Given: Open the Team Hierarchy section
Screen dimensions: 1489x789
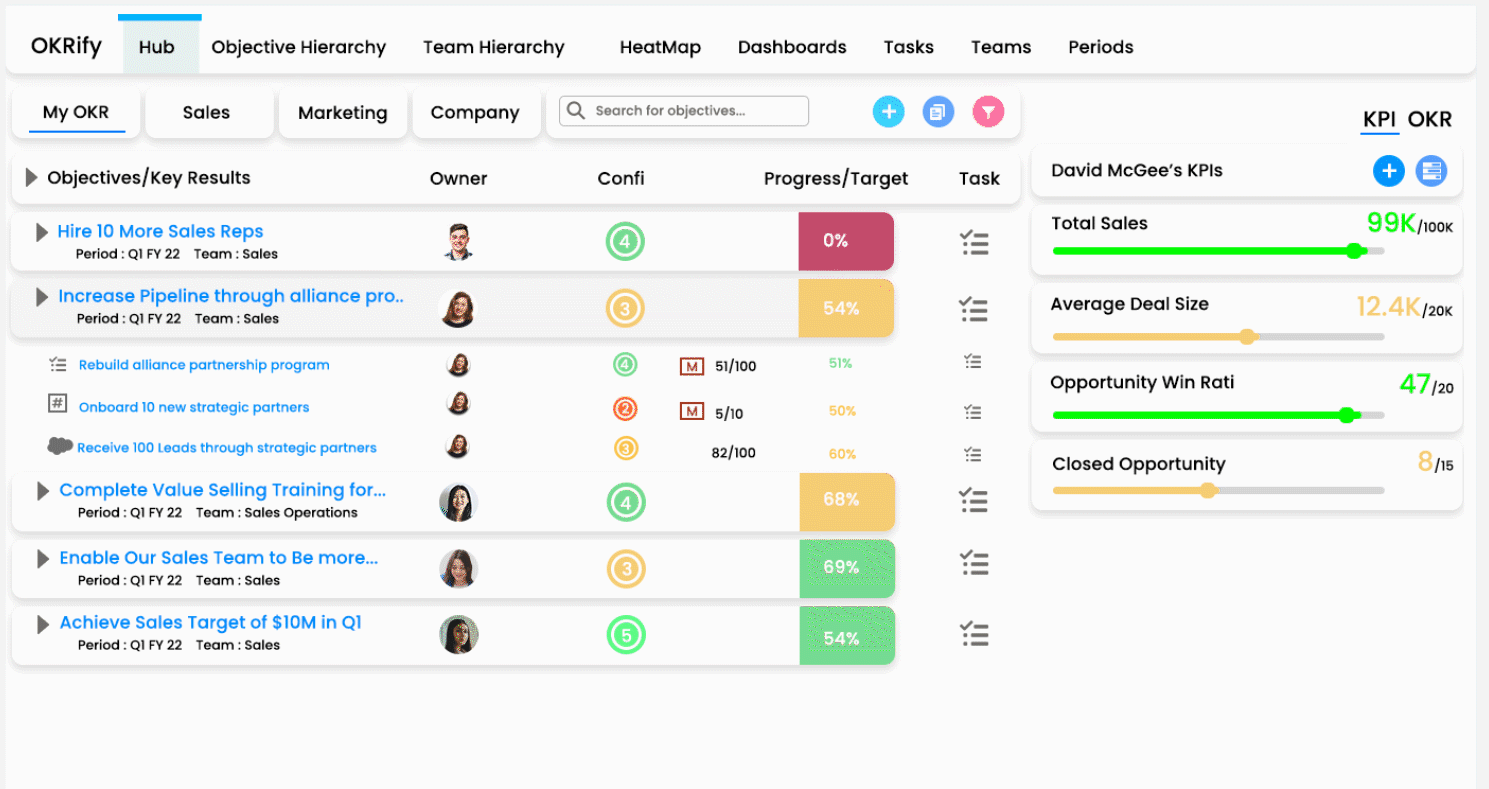Looking at the screenshot, I should pos(493,47).
